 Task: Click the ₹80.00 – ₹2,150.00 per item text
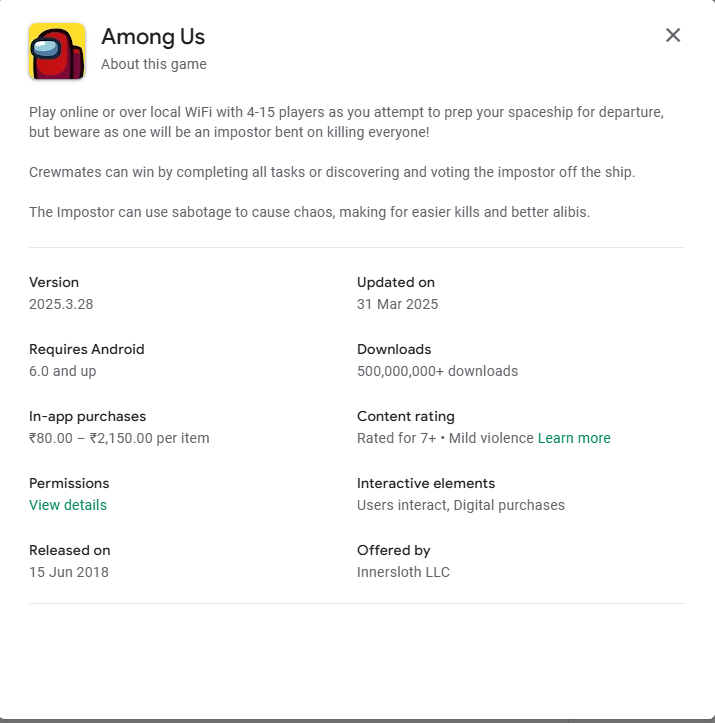pyautogui.click(x=119, y=438)
